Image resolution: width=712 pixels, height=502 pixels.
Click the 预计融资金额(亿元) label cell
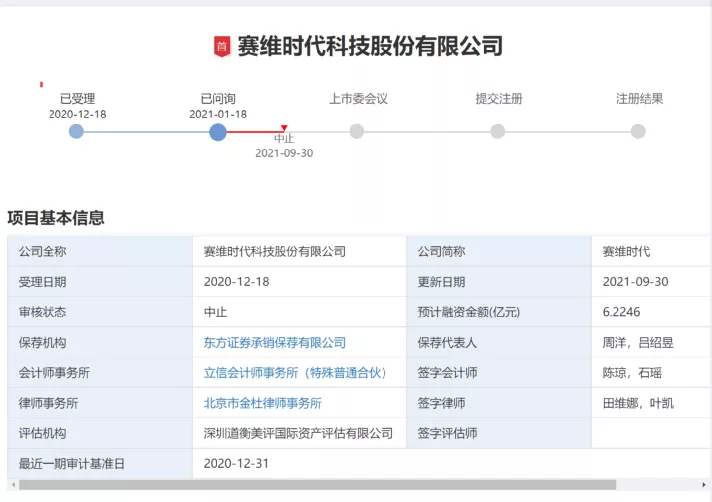pos(499,312)
